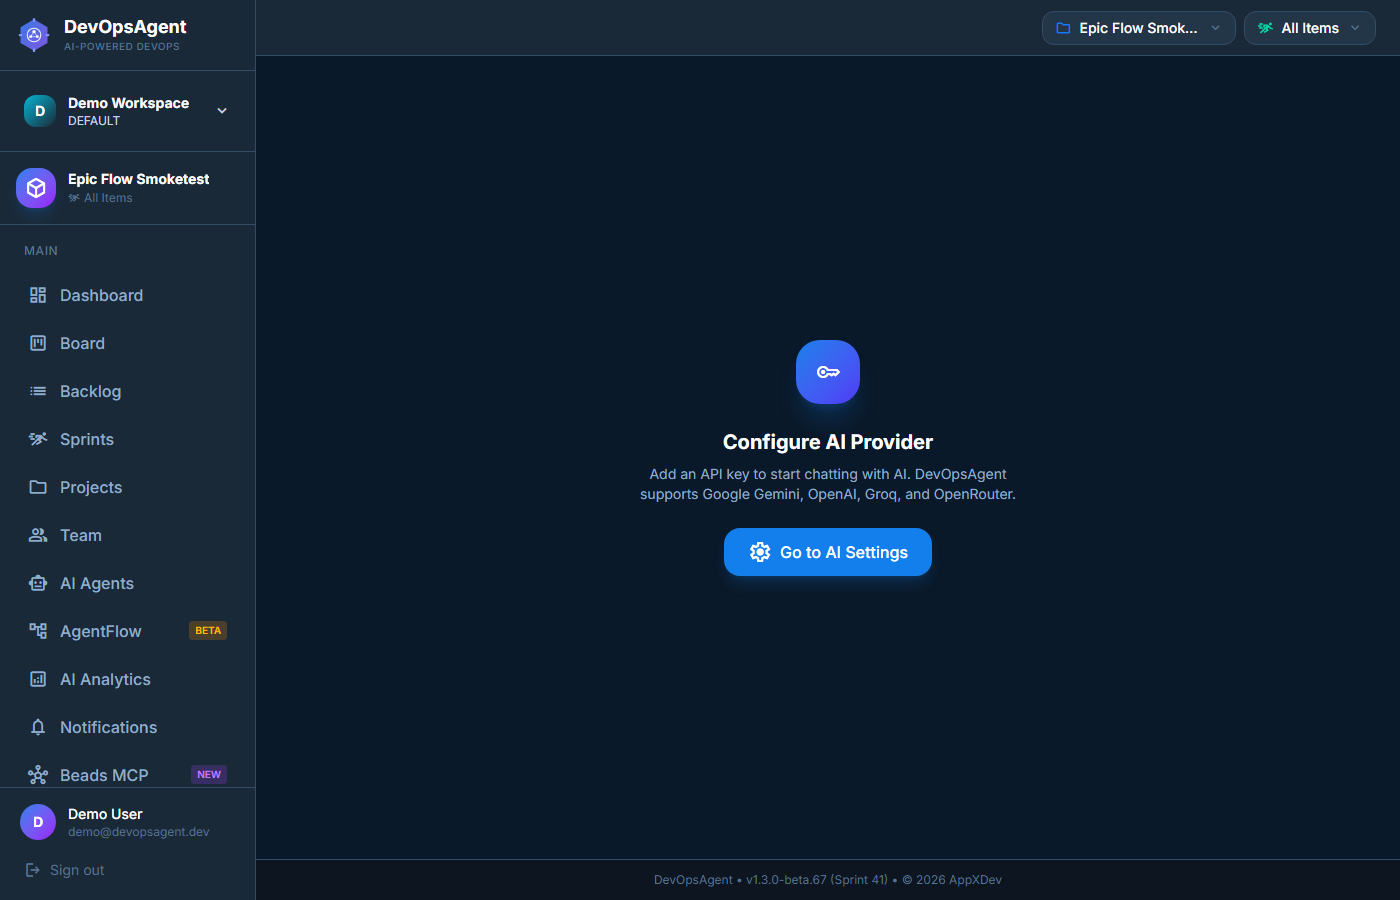This screenshot has width=1400, height=900.
Task: Expand the Demo Workspace switcher chevron
Action: point(222,111)
